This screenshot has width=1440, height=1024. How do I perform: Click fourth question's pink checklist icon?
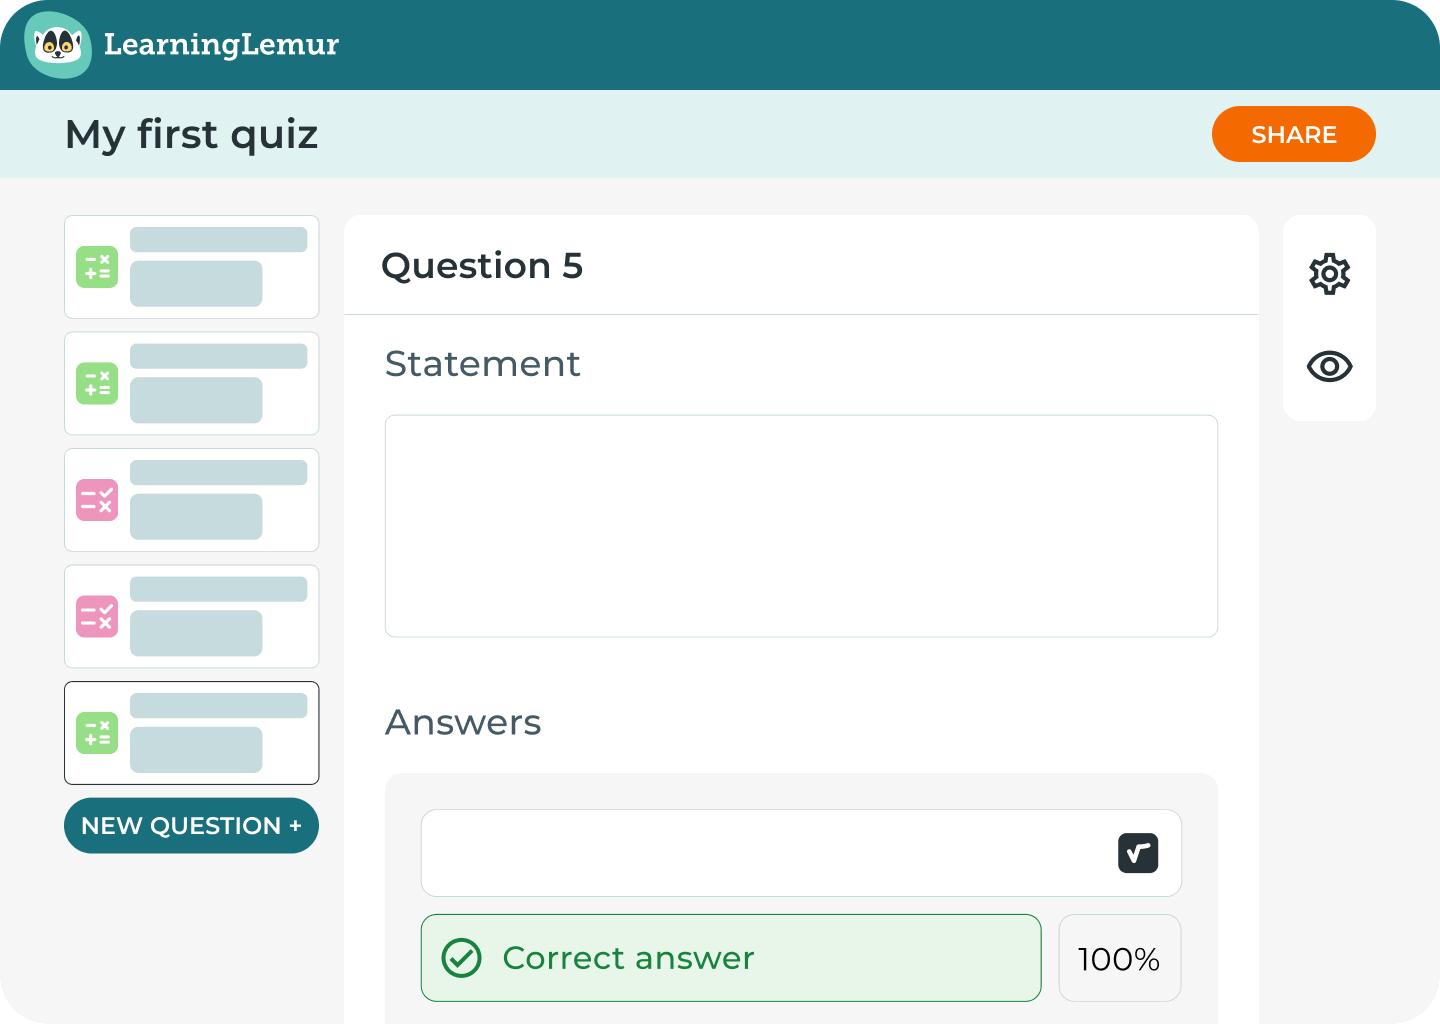point(97,617)
